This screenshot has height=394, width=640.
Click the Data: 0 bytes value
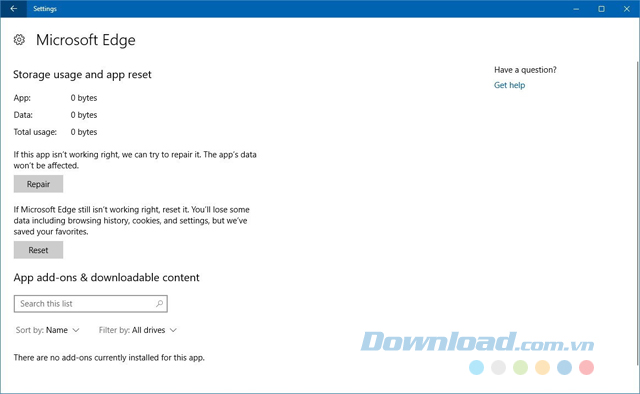[84, 115]
